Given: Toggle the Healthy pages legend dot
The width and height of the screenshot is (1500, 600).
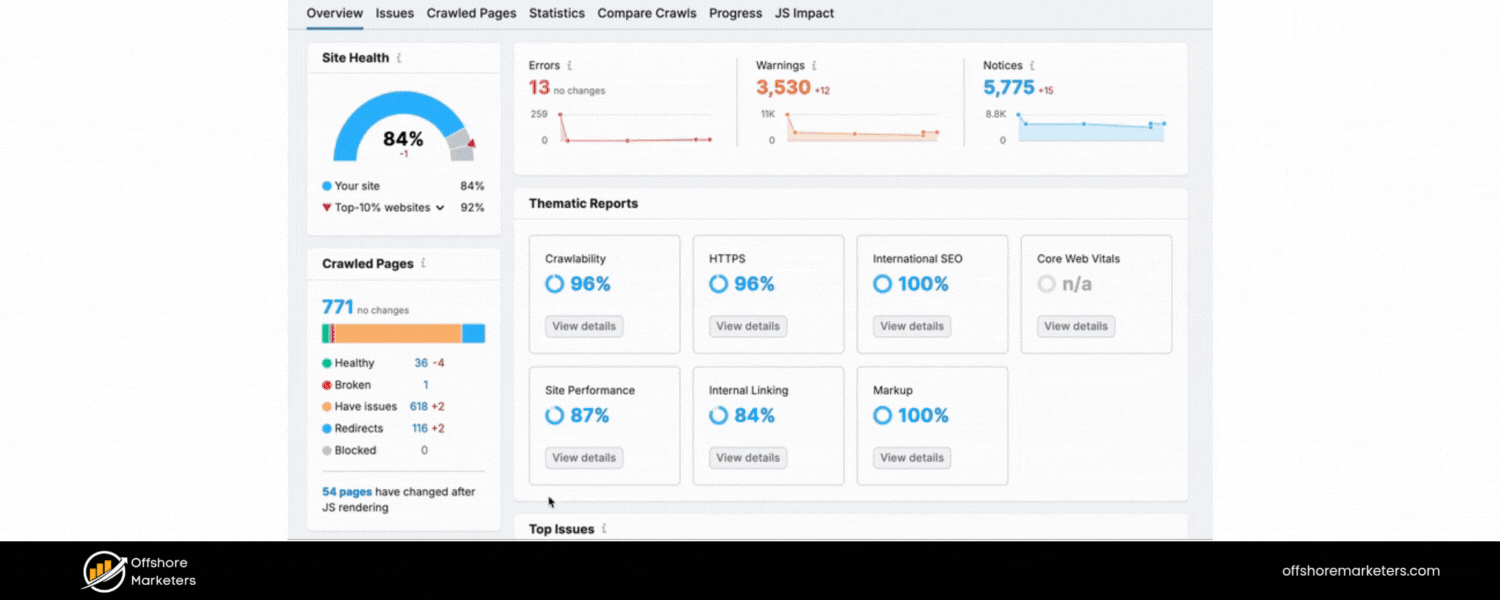Looking at the screenshot, I should click(x=325, y=363).
